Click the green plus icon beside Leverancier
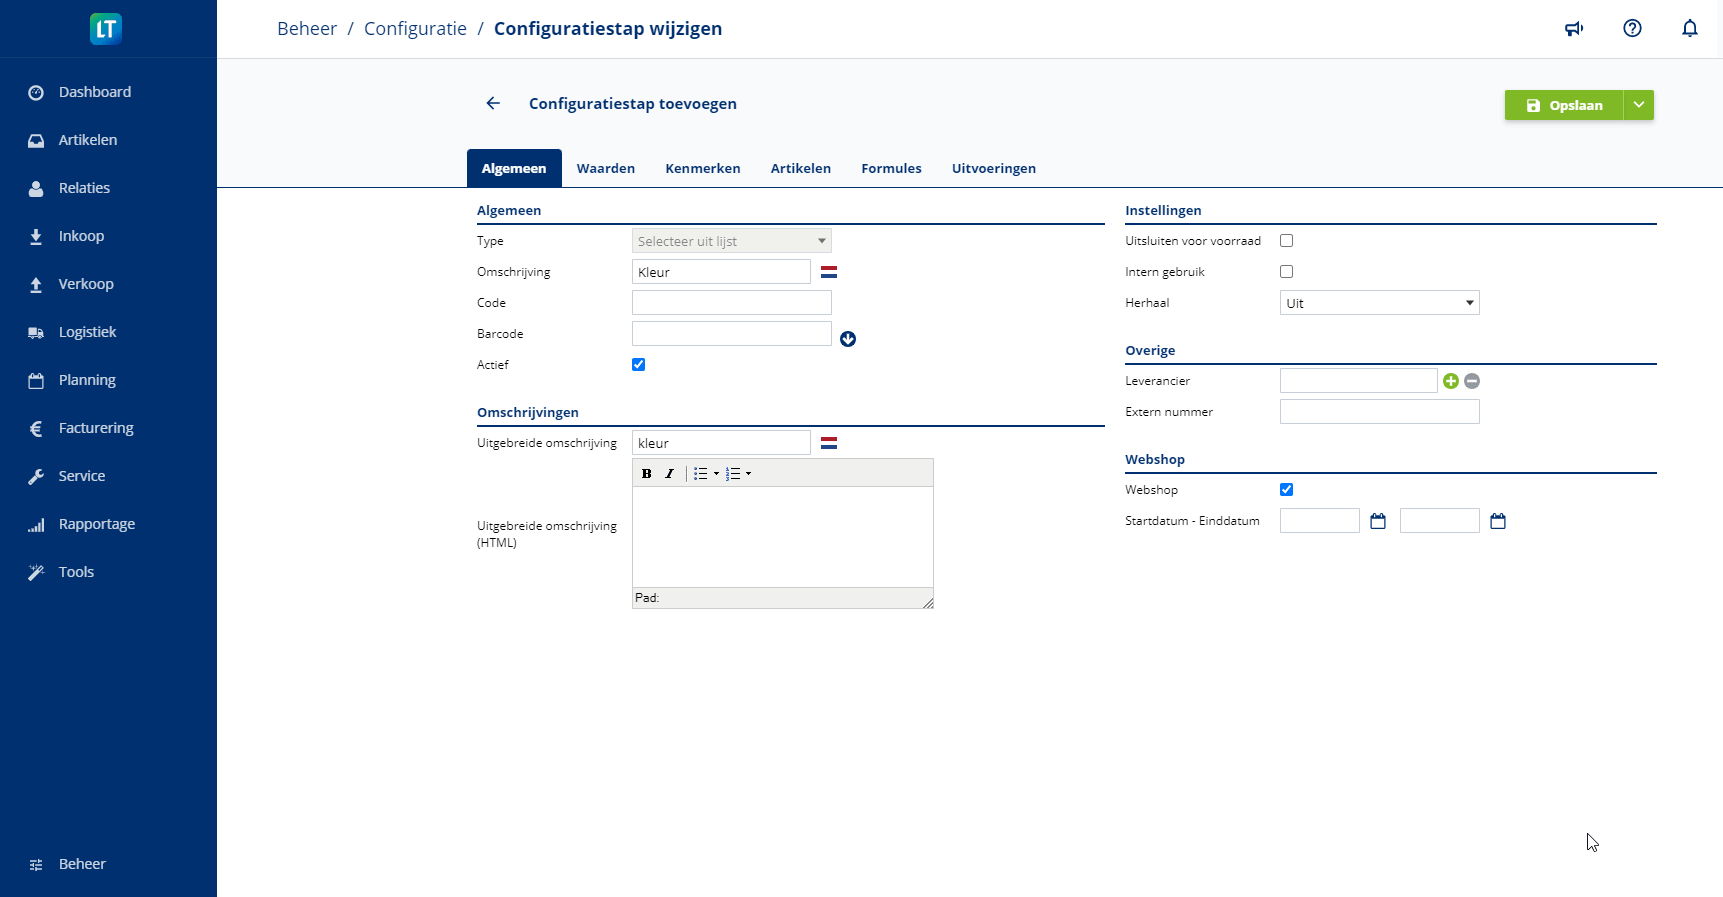Image resolution: width=1723 pixels, height=897 pixels. pos(1450,381)
